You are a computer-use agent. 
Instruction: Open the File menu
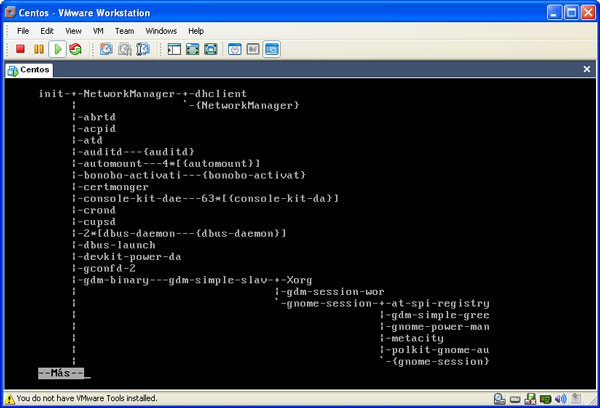click(x=23, y=31)
